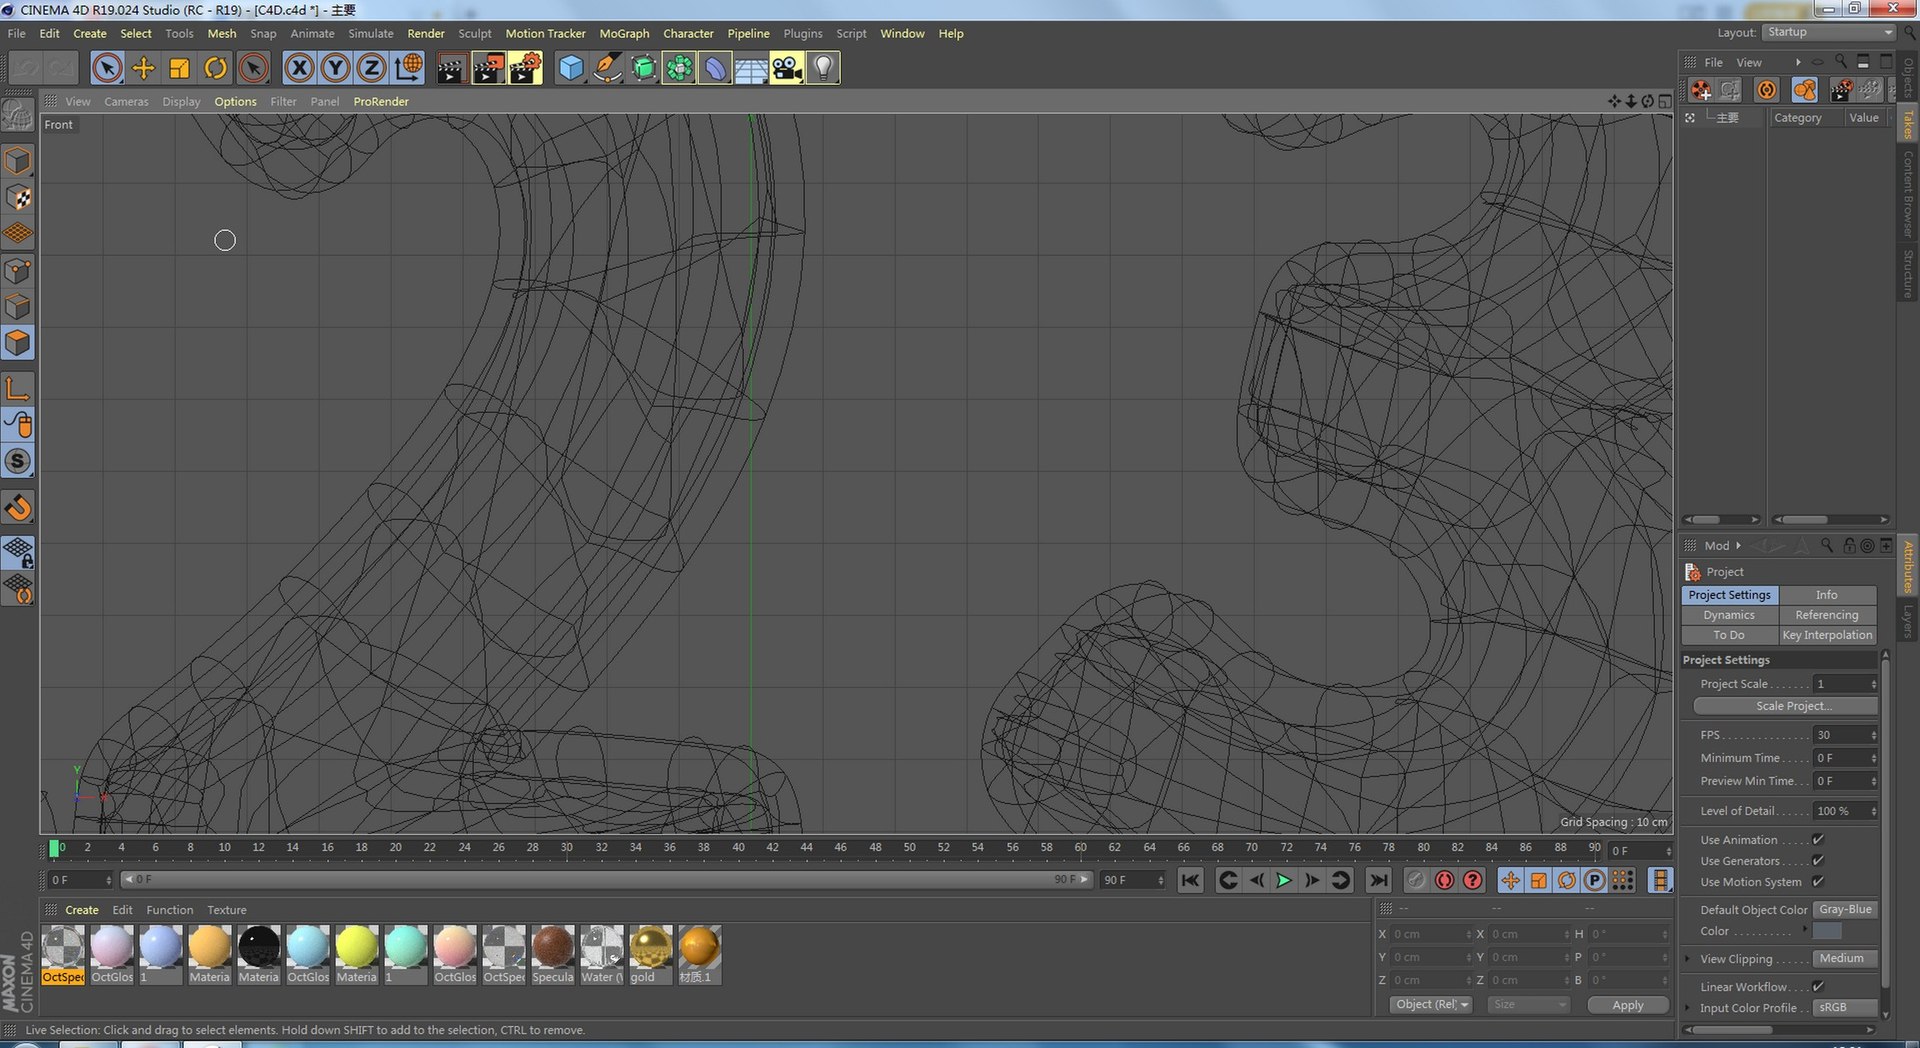The width and height of the screenshot is (1920, 1048).
Task: Open the spline Pen tool
Action: point(606,68)
